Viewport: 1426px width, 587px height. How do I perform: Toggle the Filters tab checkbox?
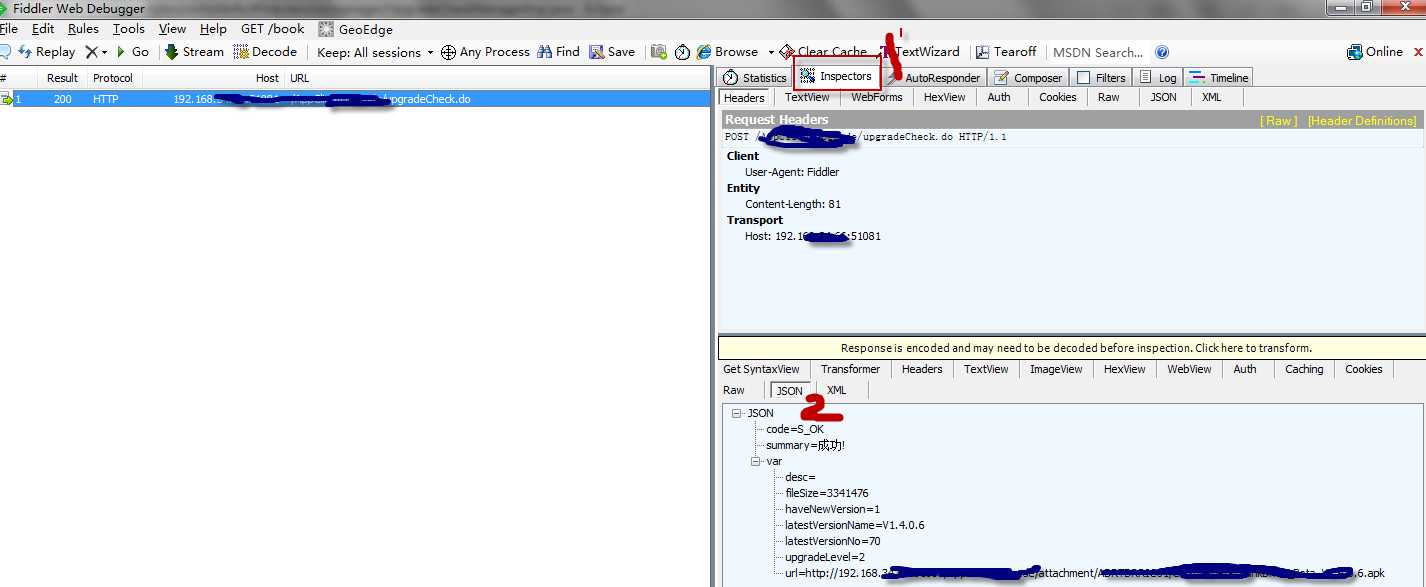point(1083,77)
